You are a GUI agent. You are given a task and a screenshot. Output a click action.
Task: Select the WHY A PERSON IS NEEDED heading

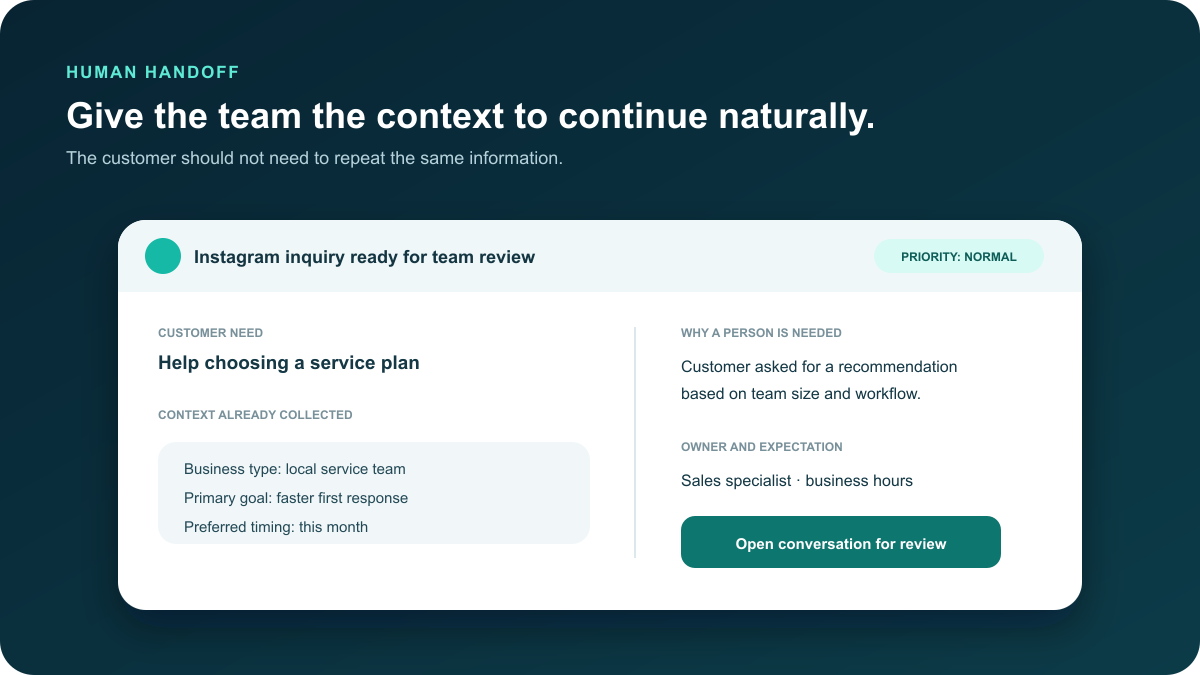coord(761,333)
